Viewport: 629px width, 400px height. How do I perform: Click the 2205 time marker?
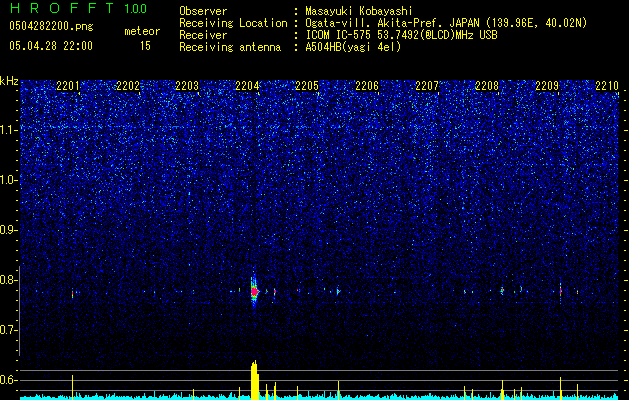[x=307, y=85]
